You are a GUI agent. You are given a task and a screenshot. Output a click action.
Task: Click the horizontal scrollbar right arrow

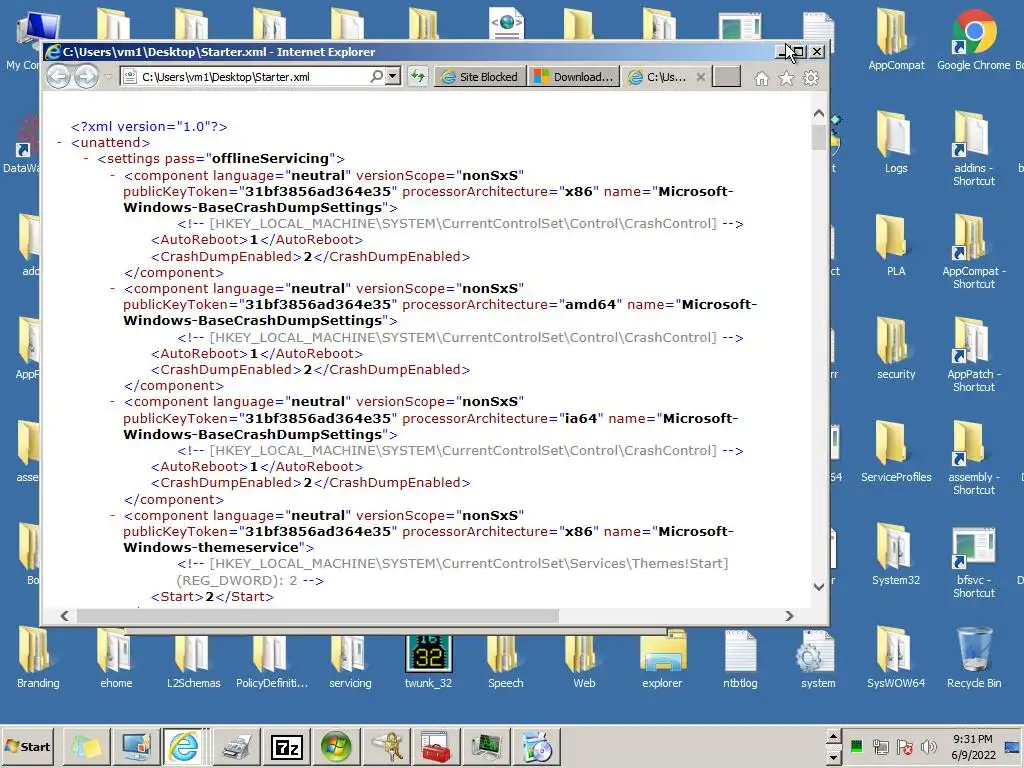(x=789, y=616)
